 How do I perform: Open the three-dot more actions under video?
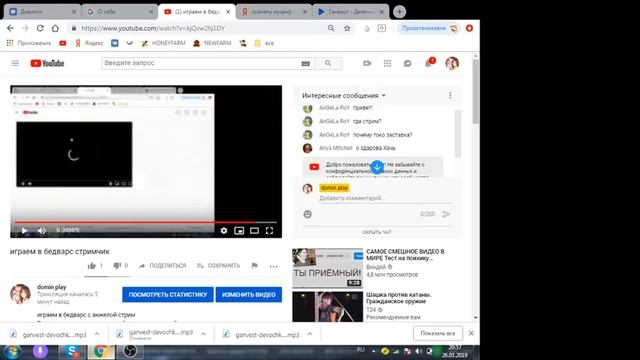[273, 267]
